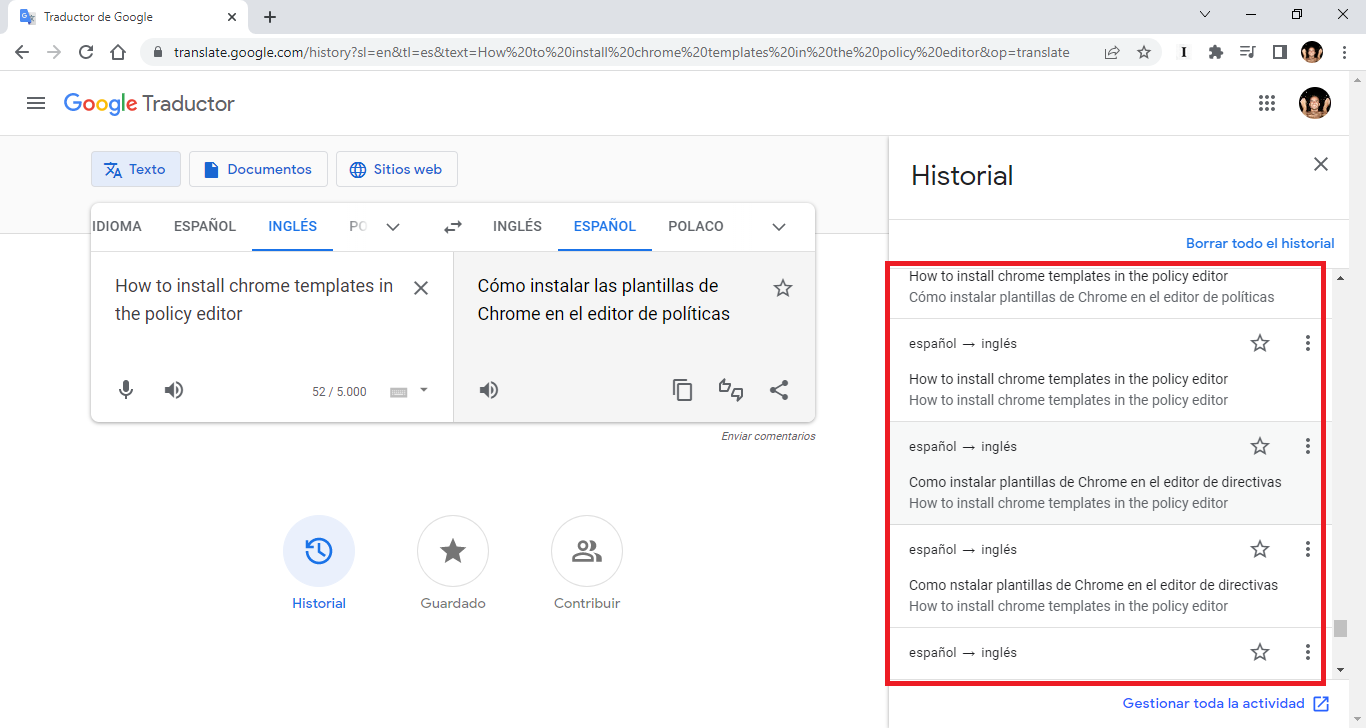Start voice input with the microphone
This screenshot has height=728, width=1366.
pos(126,390)
